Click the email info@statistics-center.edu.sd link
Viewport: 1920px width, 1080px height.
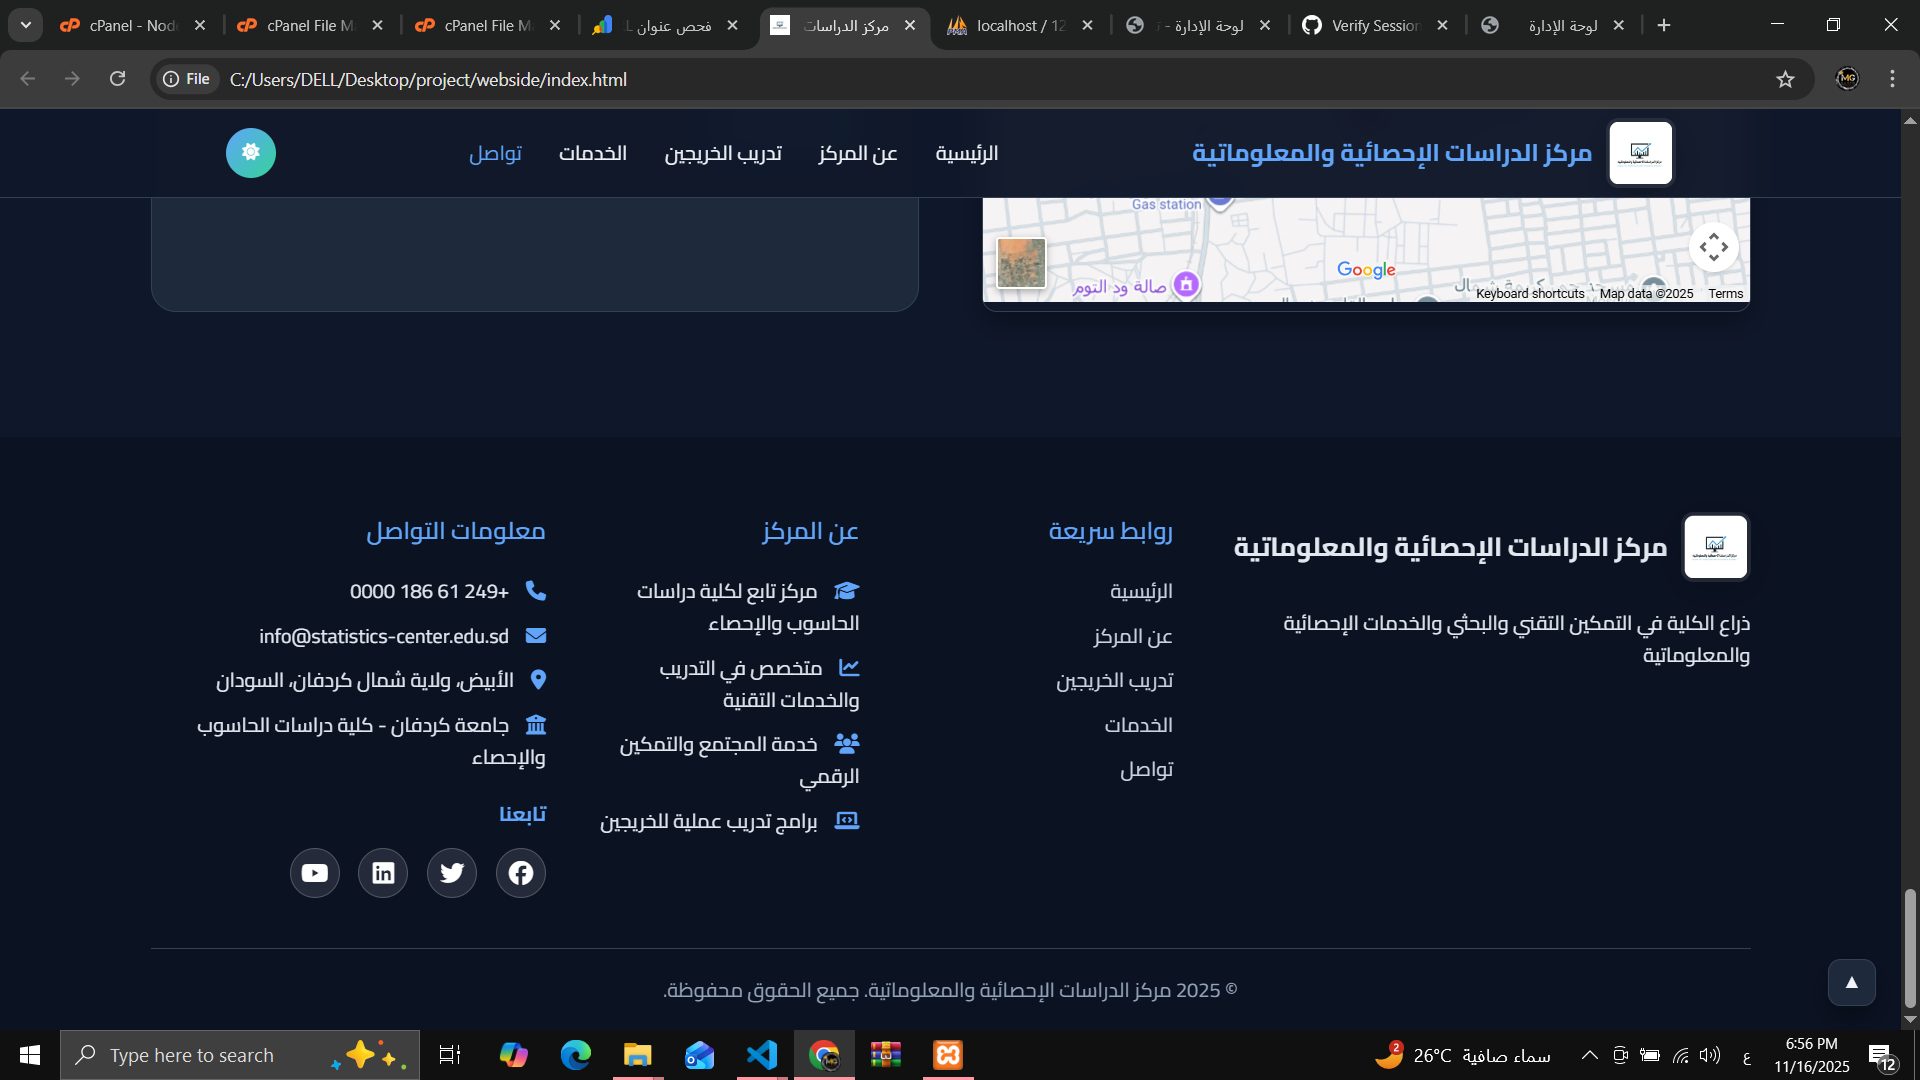coord(384,636)
